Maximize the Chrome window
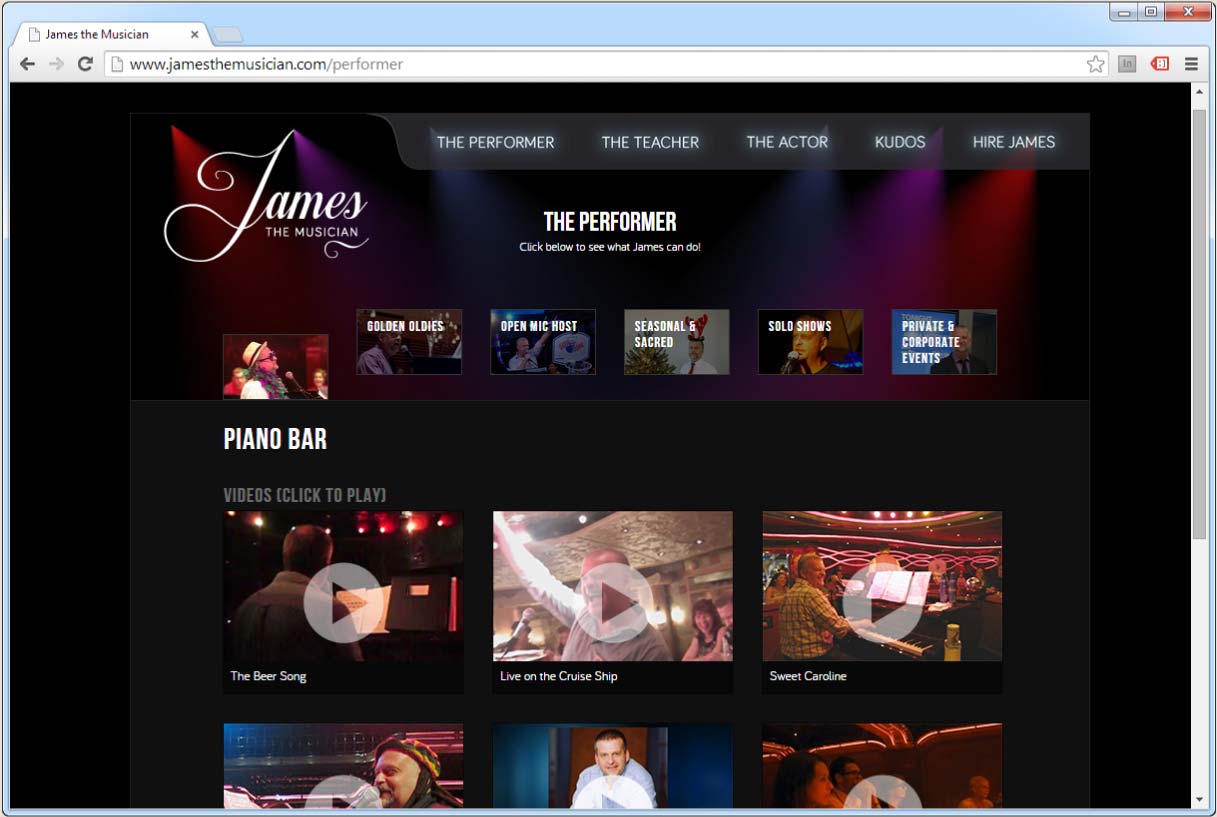1217x817 pixels. [x=1151, y=12]
